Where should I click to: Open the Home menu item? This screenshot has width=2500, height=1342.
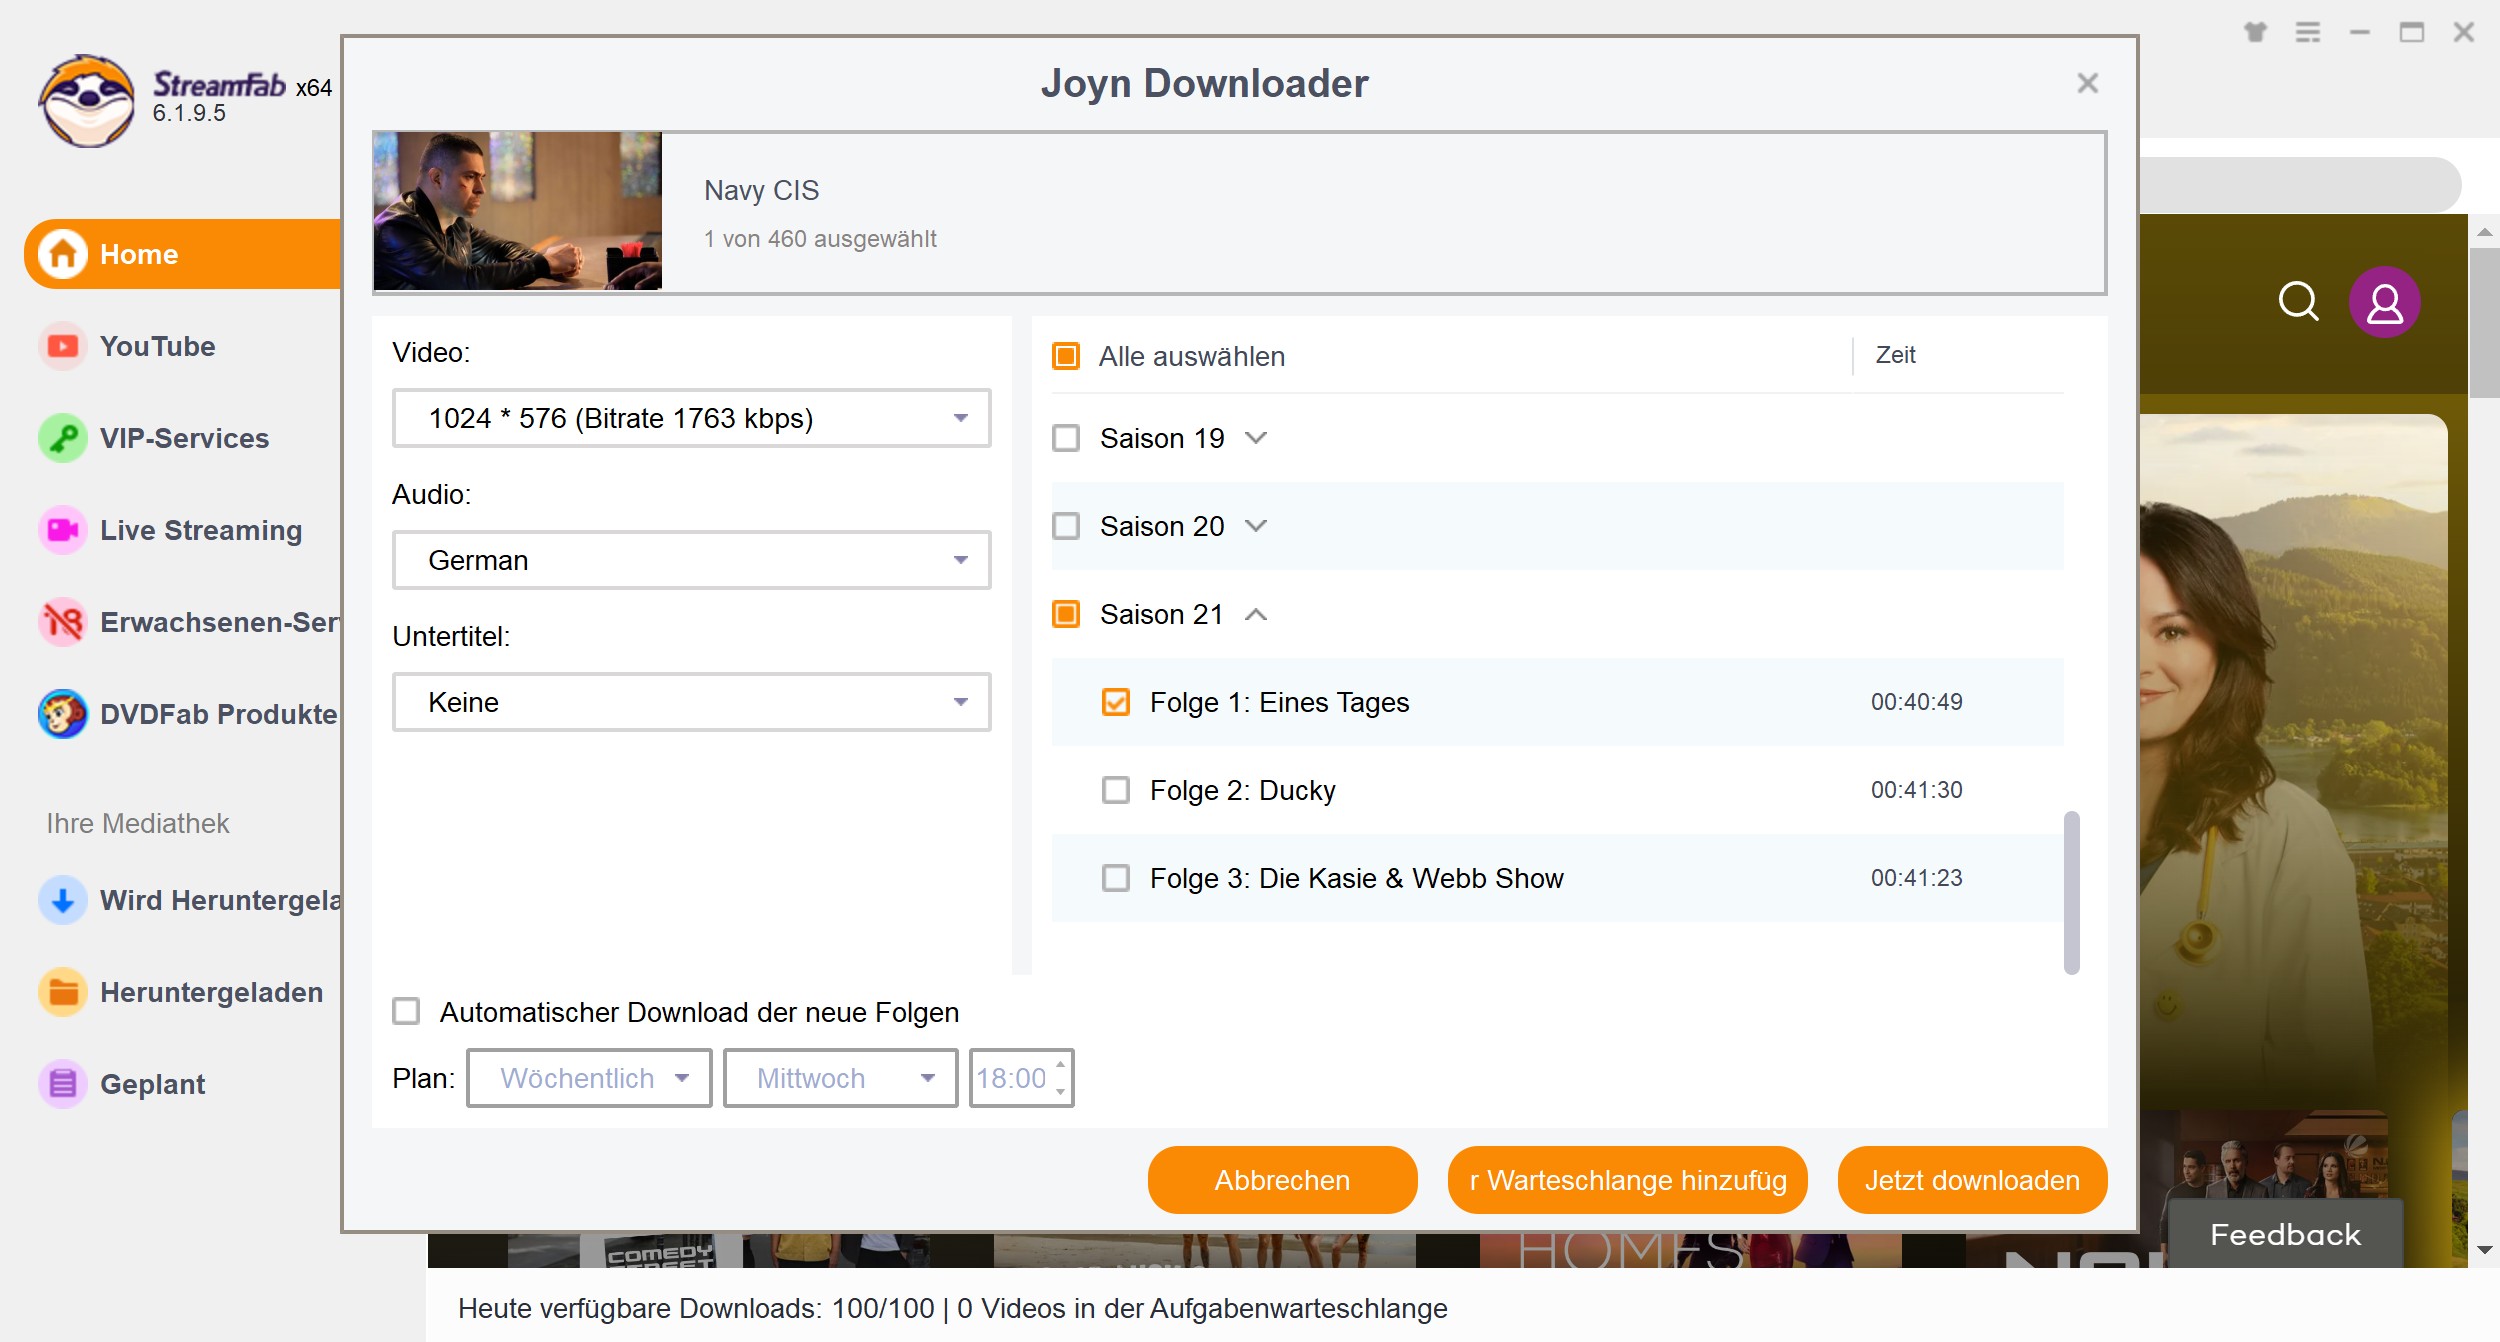point(182,254)
